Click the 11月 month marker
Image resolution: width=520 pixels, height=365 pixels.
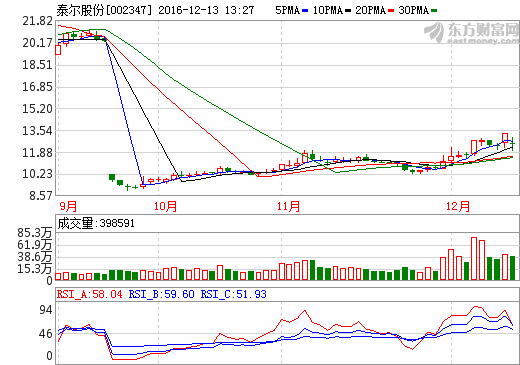(x=288, y=206)
